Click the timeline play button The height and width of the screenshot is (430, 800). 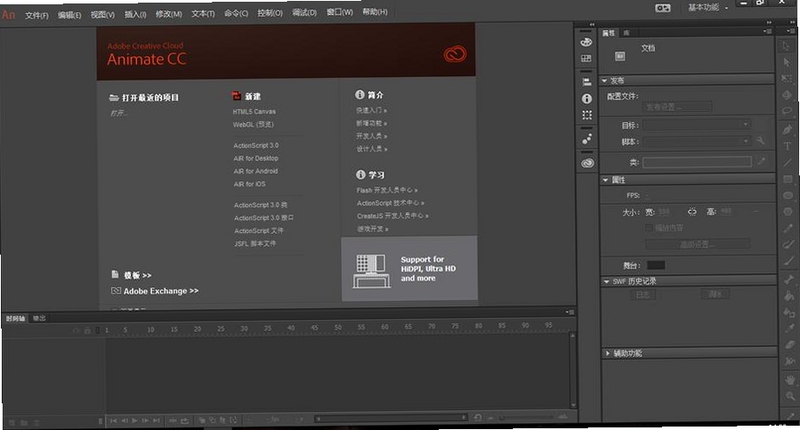[135, 421]
